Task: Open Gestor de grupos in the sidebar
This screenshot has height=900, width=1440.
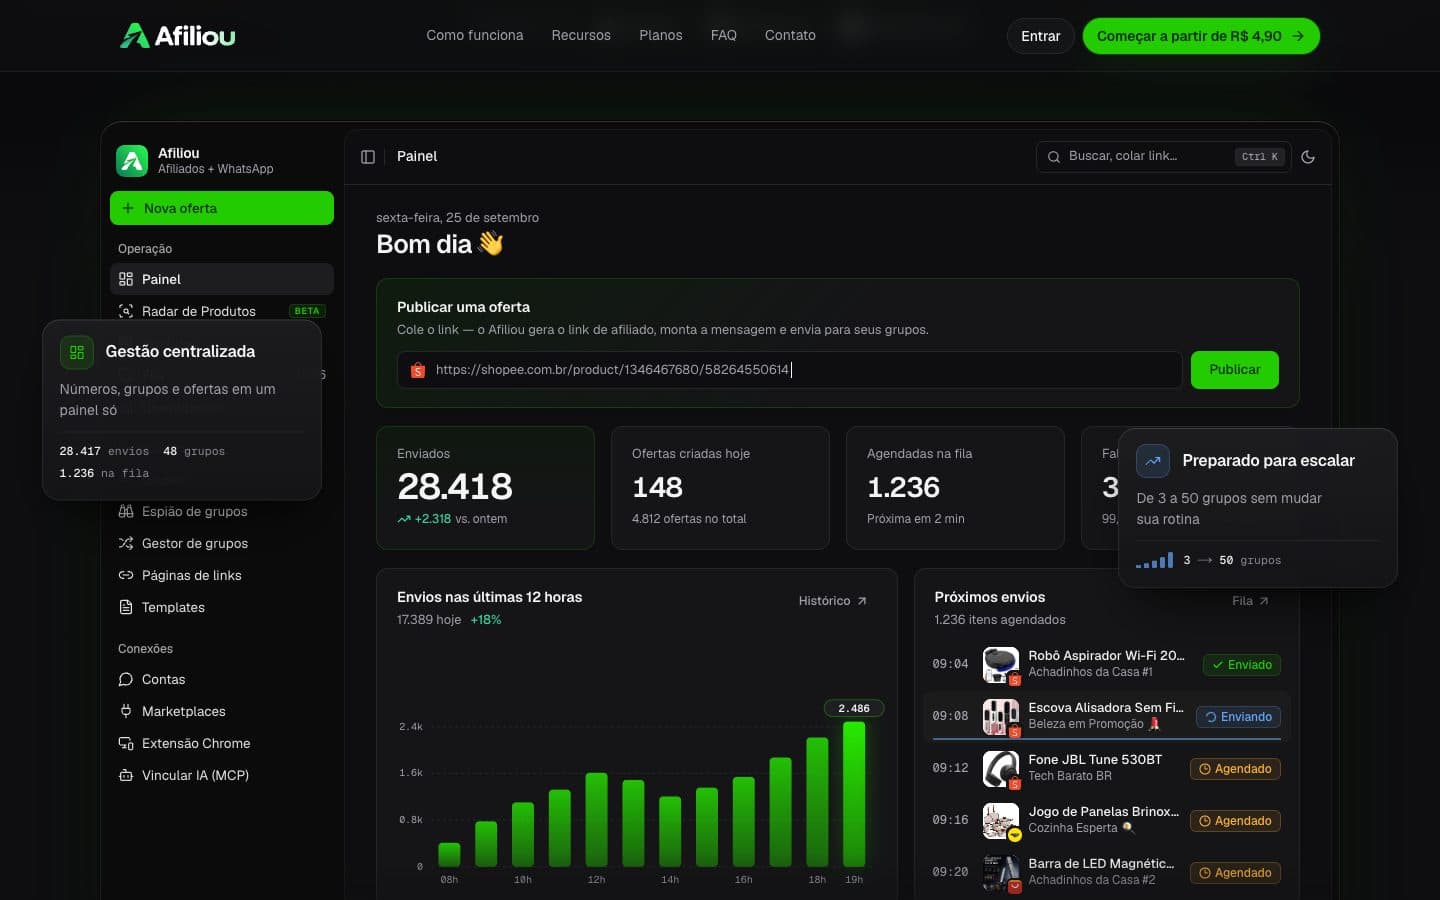Action: (x=222, y=543)
